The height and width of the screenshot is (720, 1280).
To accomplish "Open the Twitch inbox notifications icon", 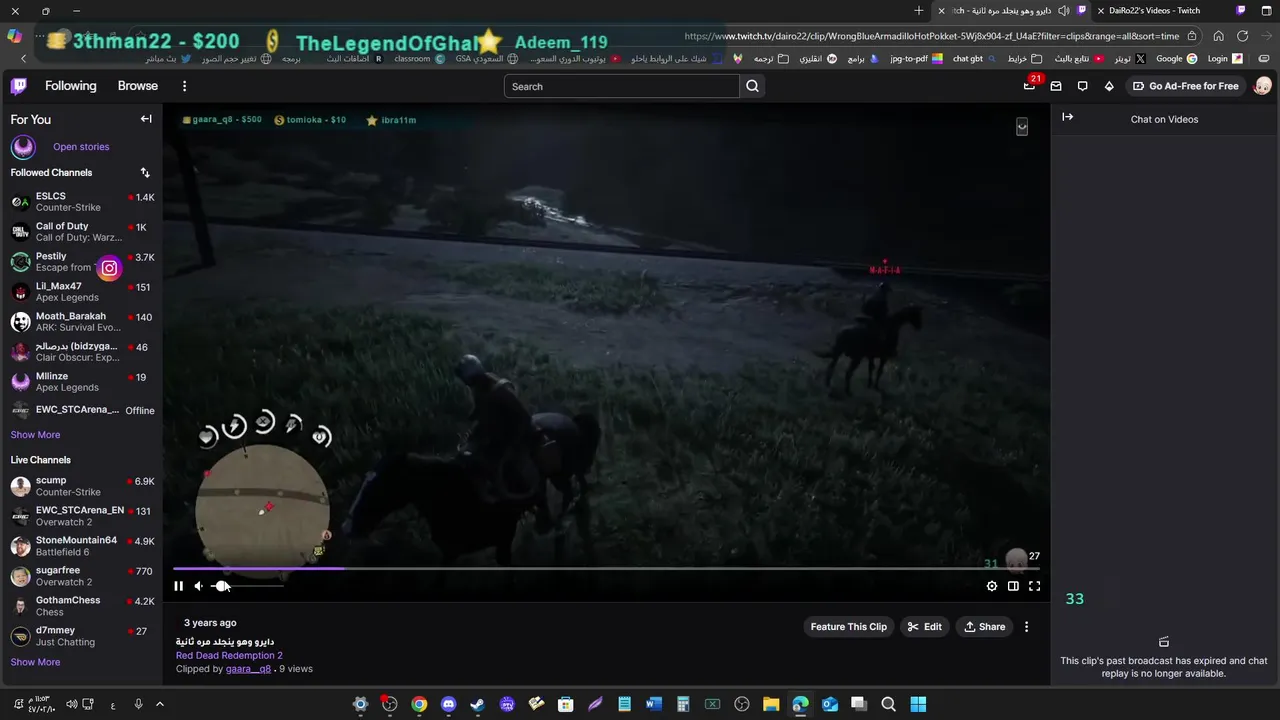I will 1056,86.
